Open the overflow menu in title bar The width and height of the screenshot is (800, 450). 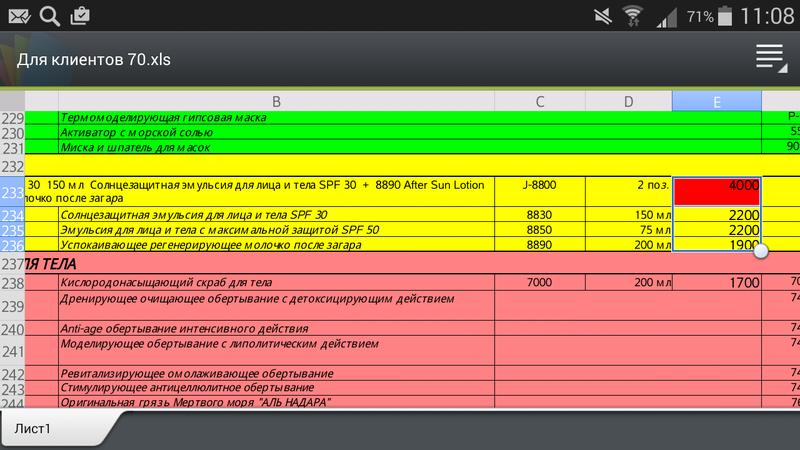(771, 58)
